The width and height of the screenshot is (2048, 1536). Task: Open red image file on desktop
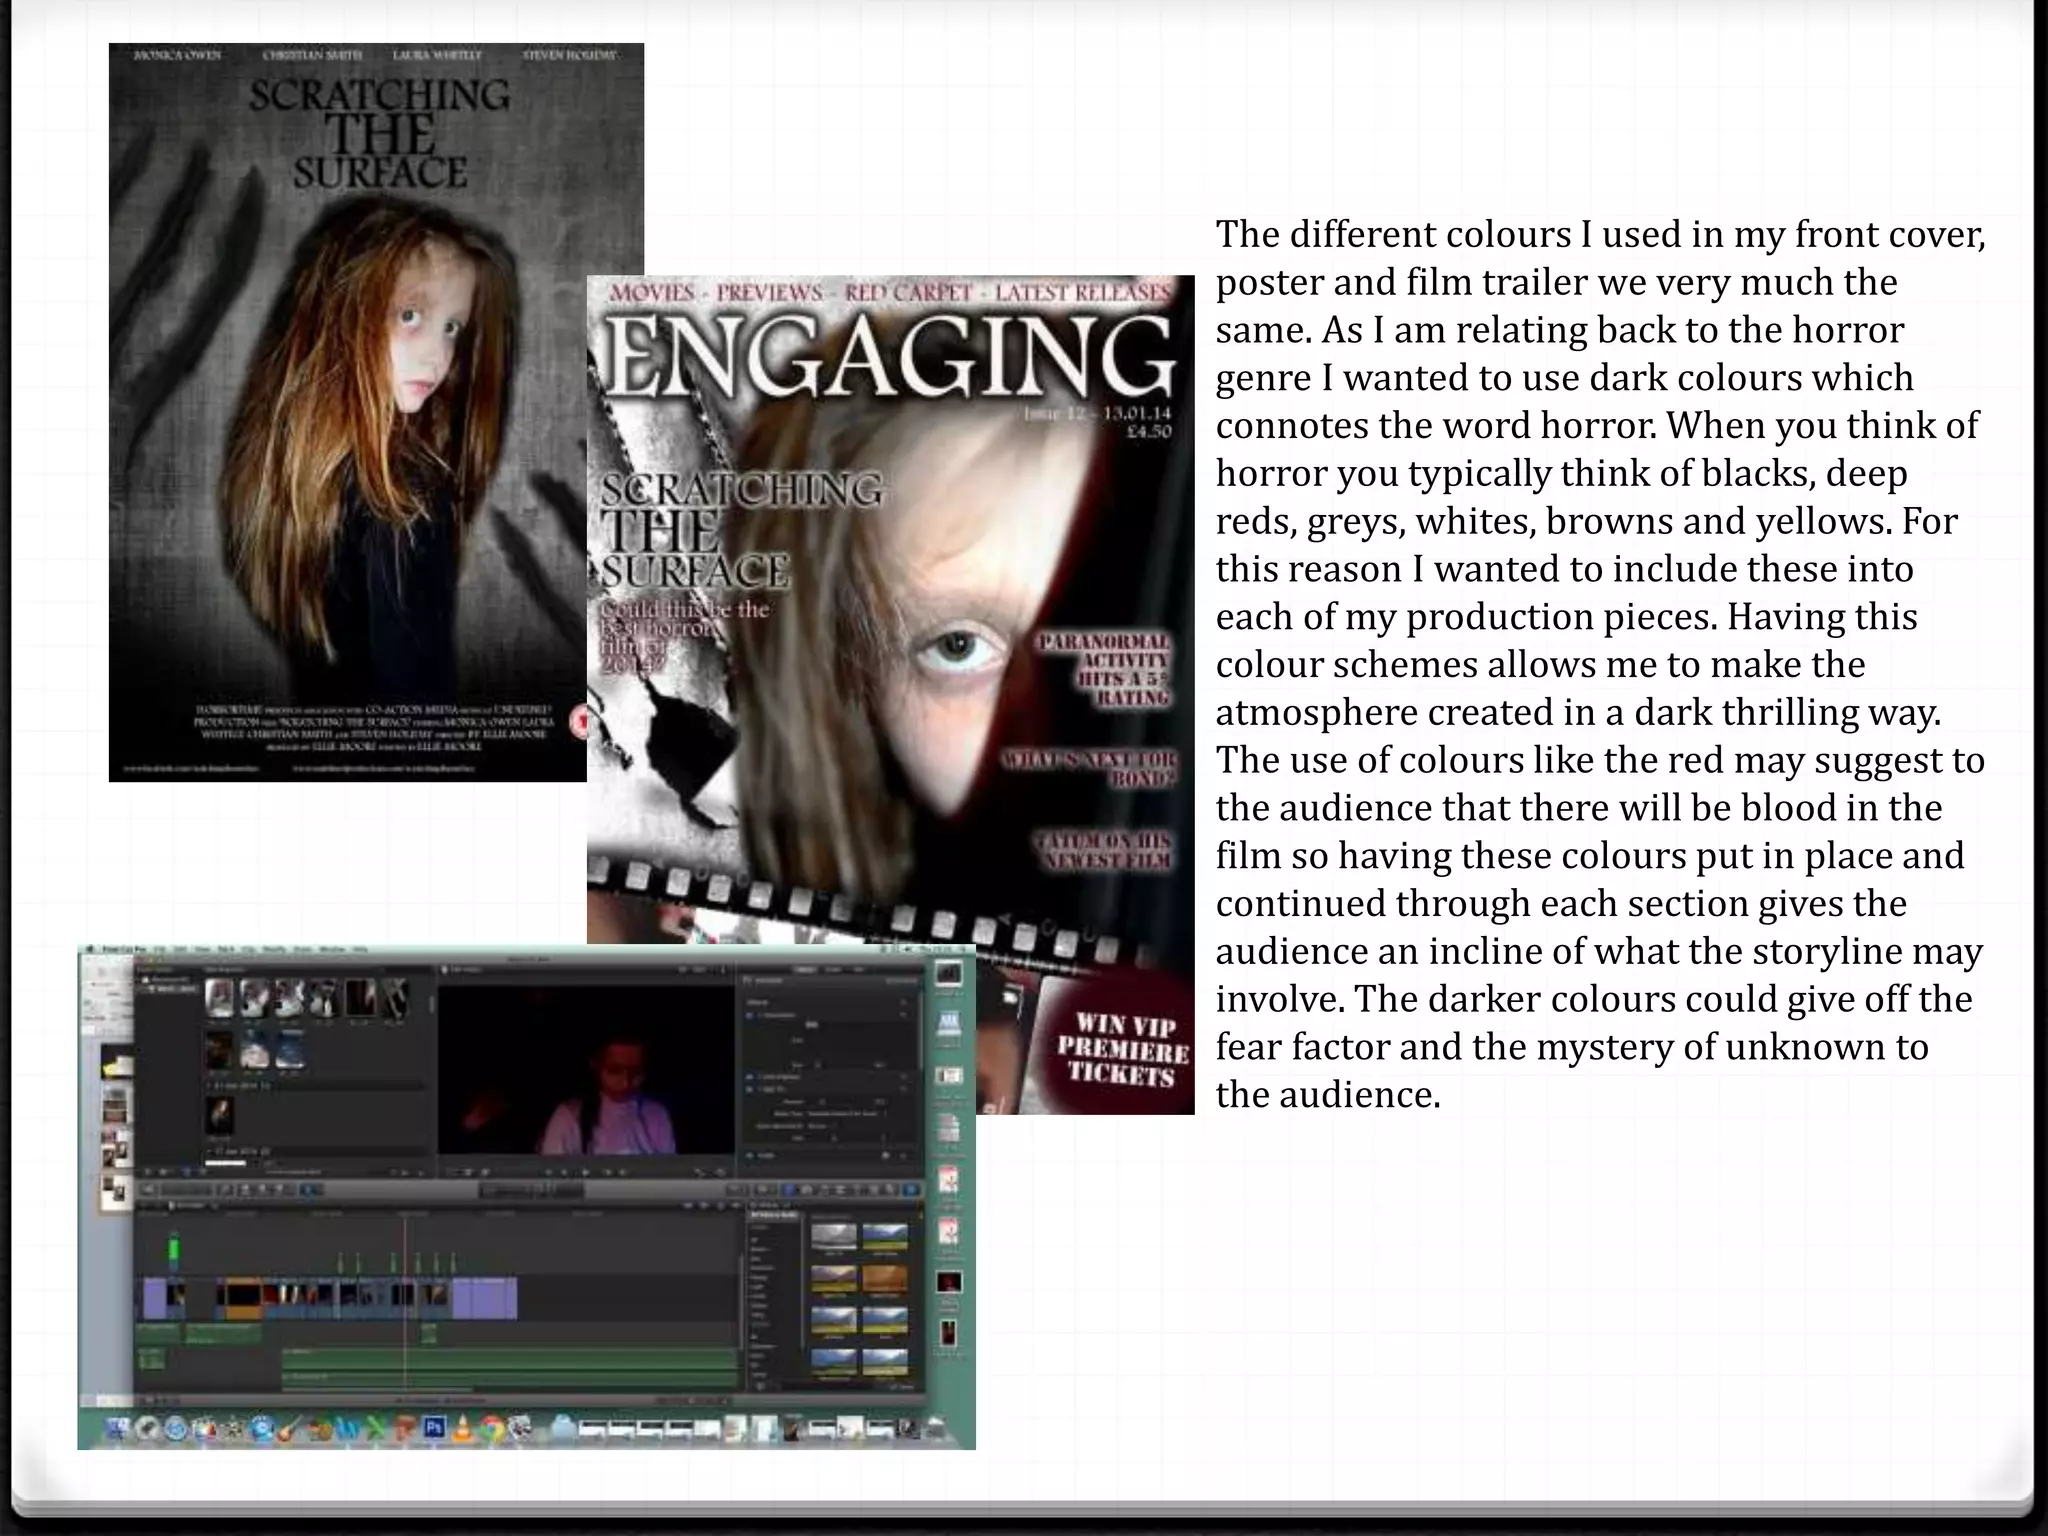(948, 1282)
